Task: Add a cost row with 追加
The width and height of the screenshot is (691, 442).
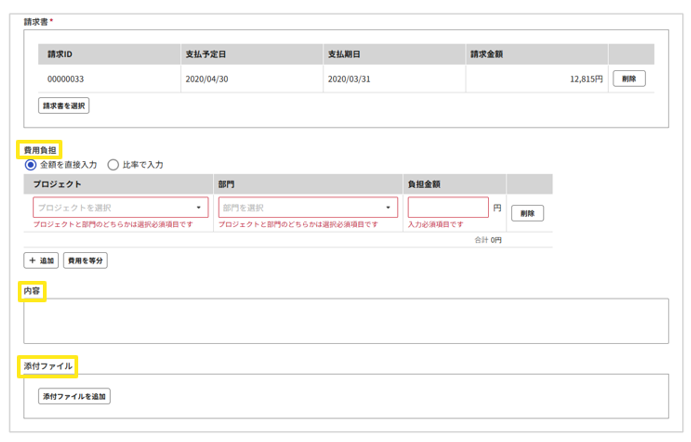Action: 41,260
